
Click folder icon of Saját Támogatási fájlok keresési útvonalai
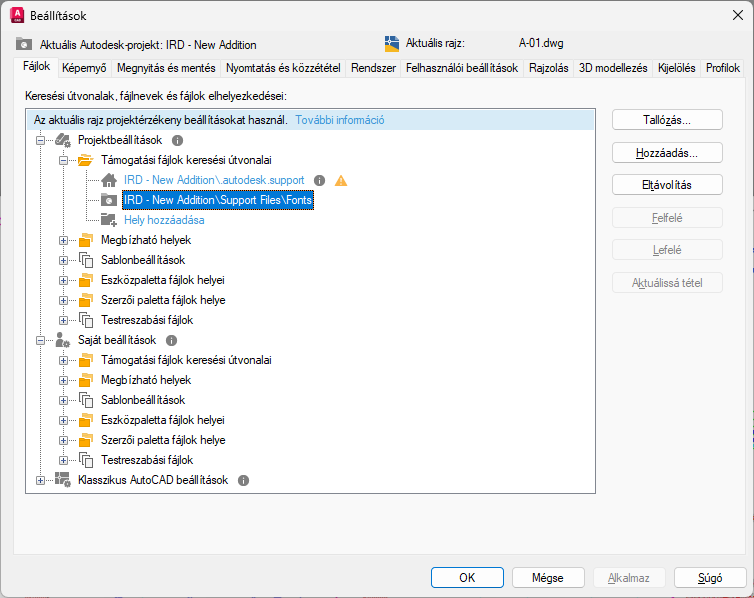click(86, 360)
